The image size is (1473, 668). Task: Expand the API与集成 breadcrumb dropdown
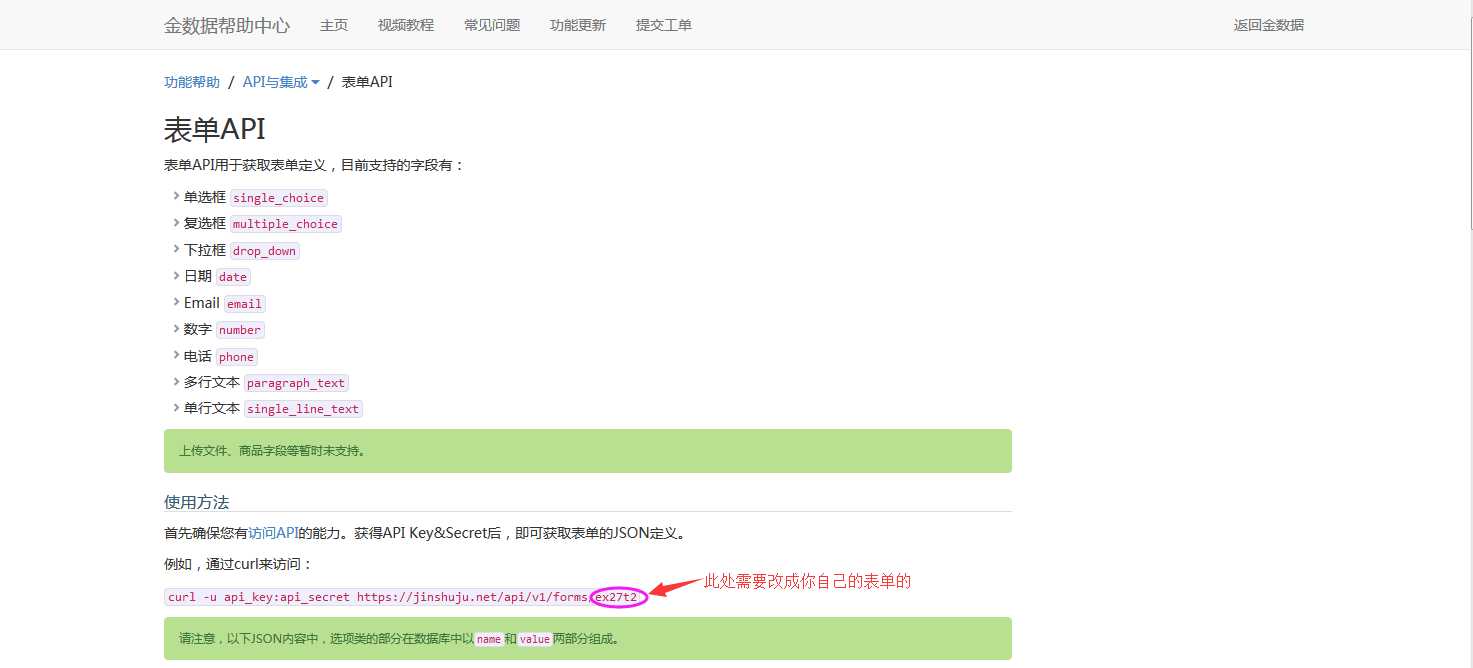(281, 82)
